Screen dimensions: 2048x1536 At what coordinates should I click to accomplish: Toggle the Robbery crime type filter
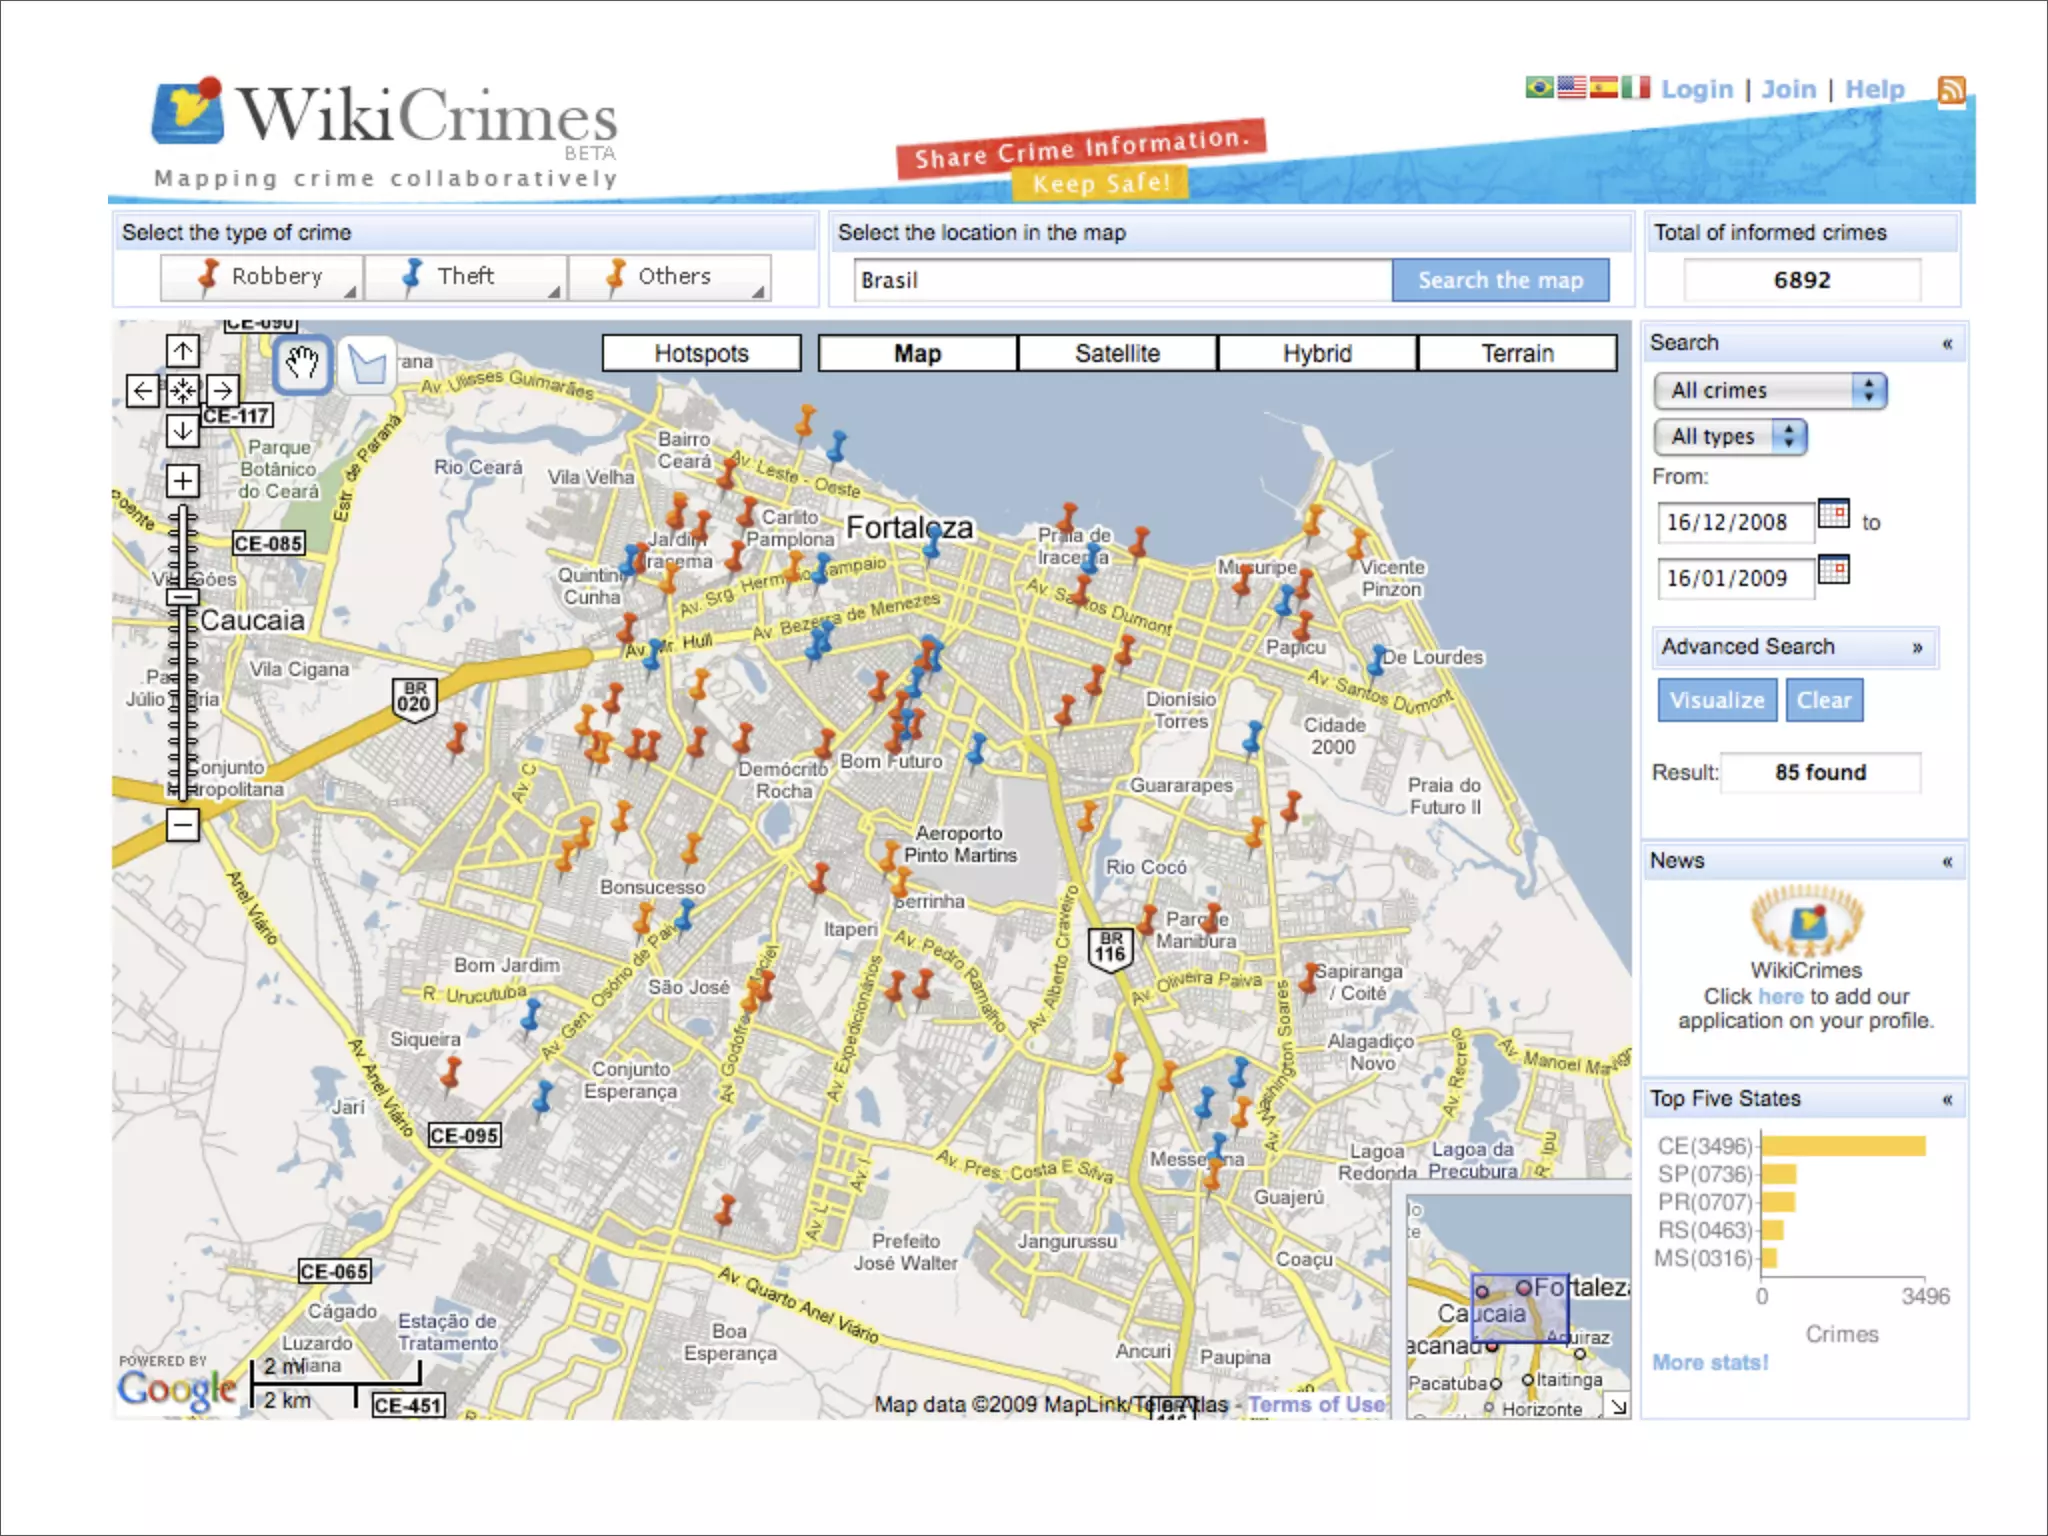[261, 277]
